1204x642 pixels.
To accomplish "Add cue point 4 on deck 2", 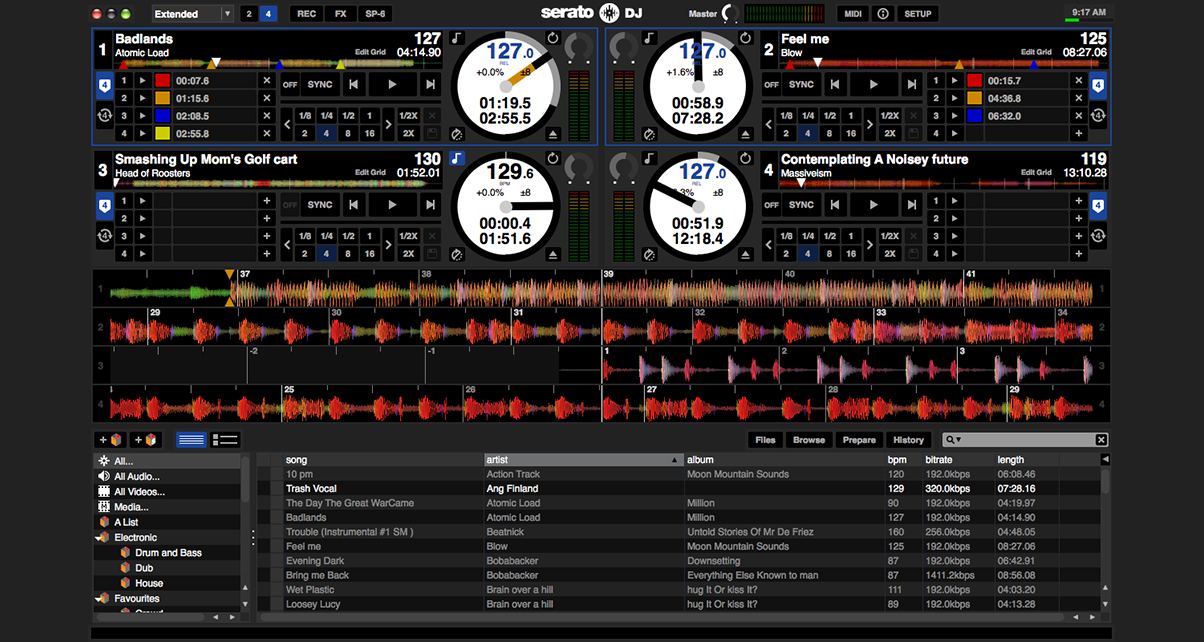I will [x=1078, y=133].
